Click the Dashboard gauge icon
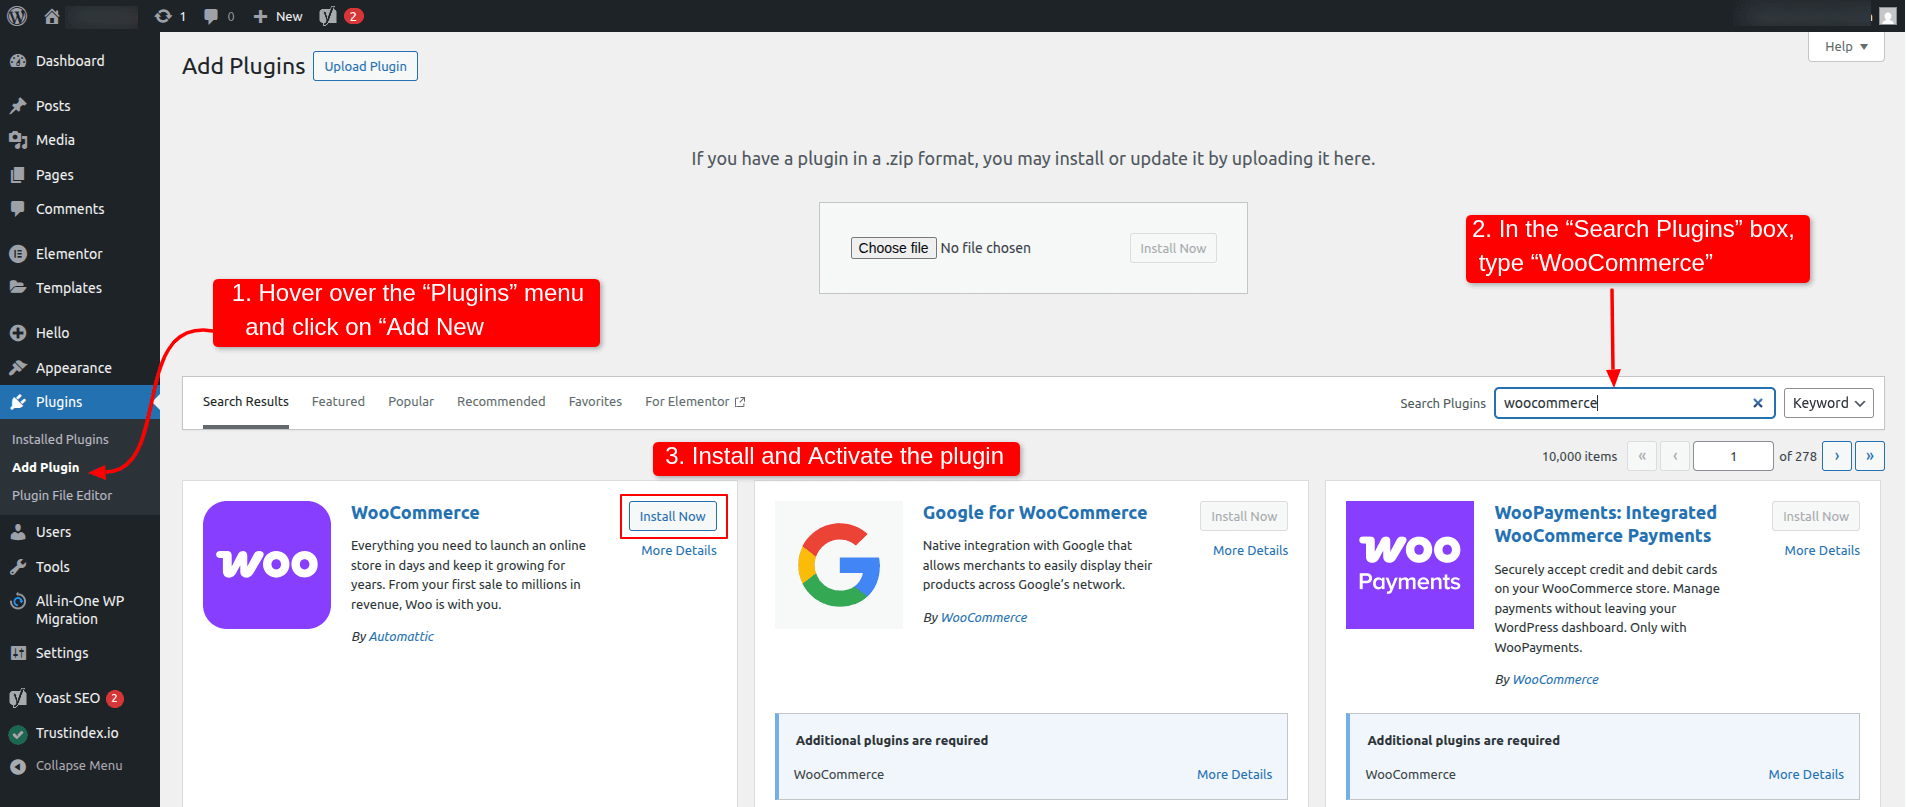Image resolution: width=1906 pixels, height=807 pixels. click(x=18, y=61)
